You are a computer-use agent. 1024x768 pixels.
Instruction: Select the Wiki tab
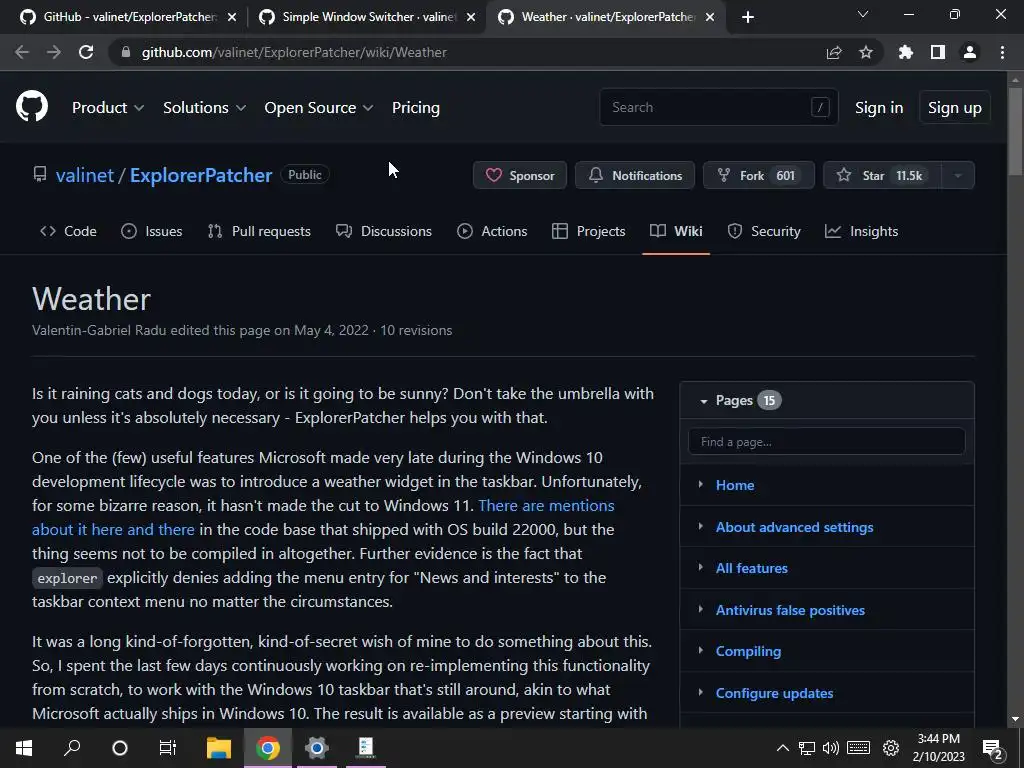click(676, 231)
